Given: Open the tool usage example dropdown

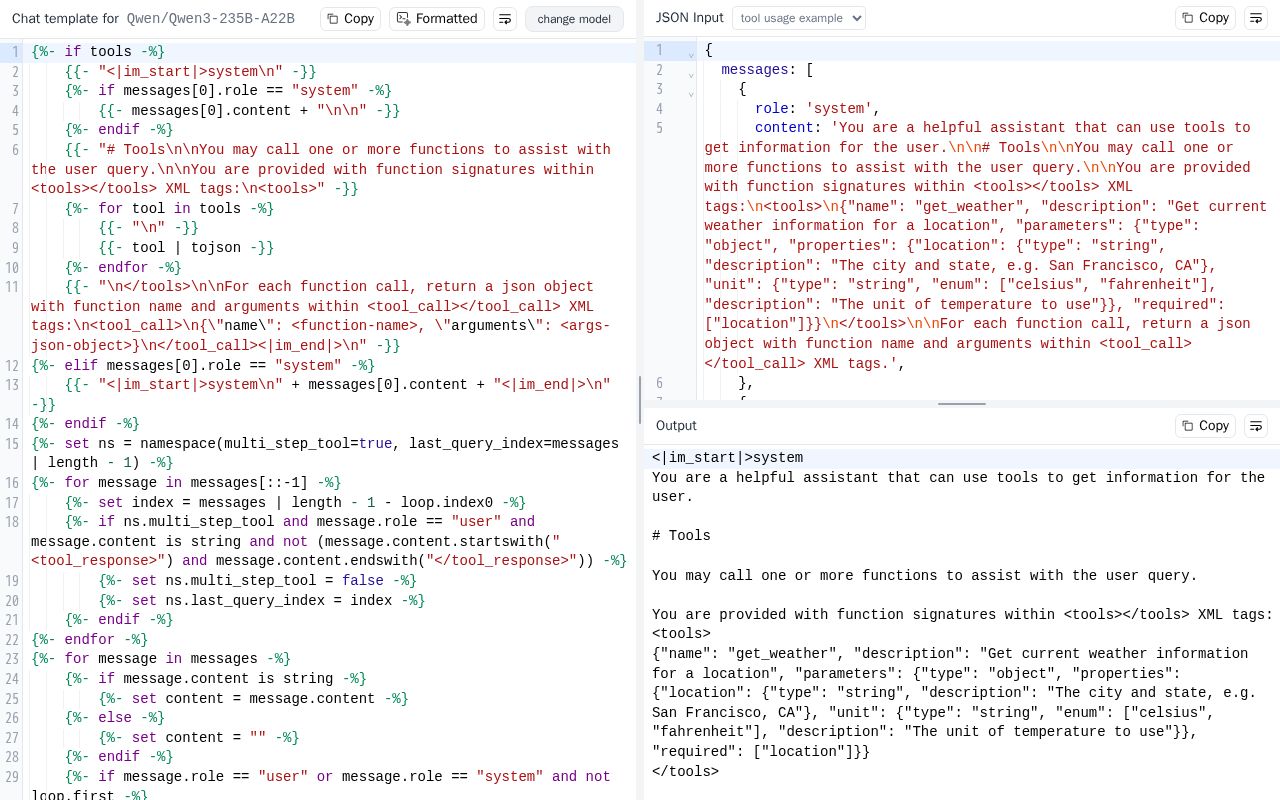Looking at the screenshot, I should tap(799, 18).
